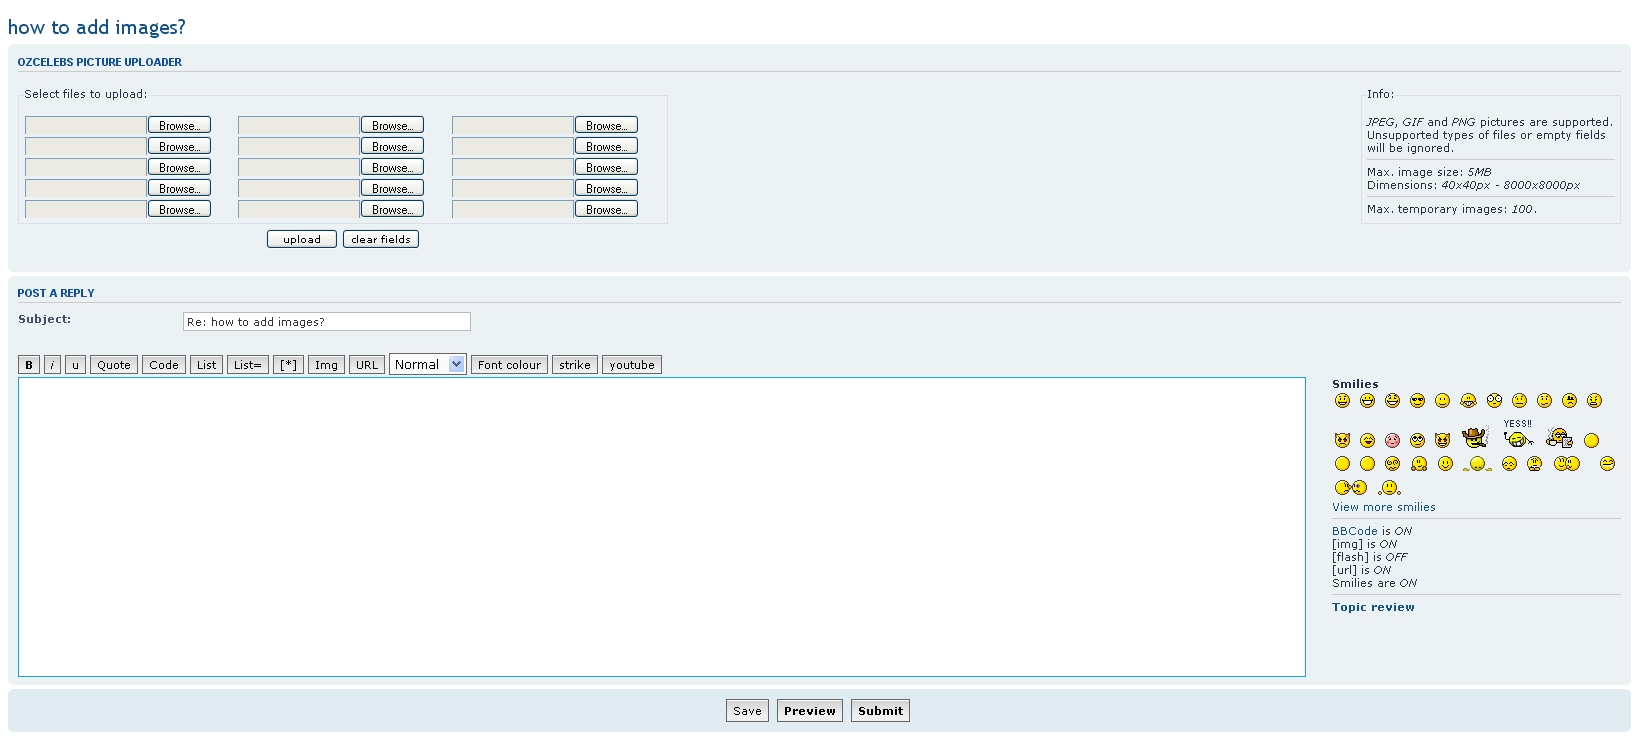Click the Font colour button
1640x740 pixels.
coord(509,365)
